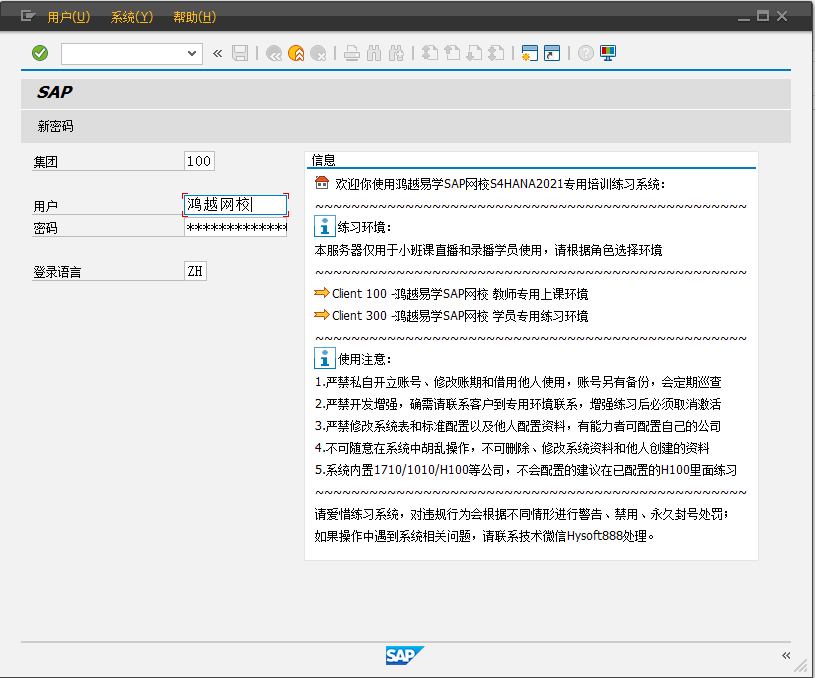Click the green checkmark Enter icon

point(40,53)
